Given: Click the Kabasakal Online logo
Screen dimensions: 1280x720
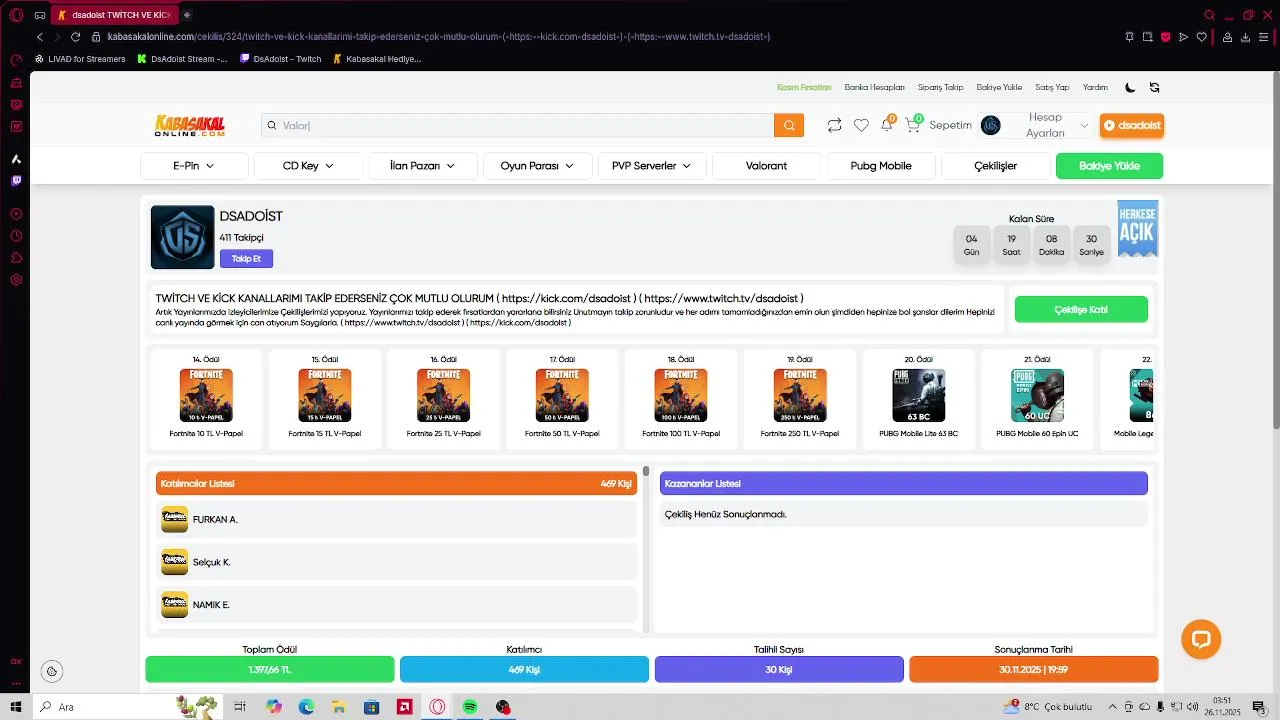Looking at the screenshot, I should 190,125.
